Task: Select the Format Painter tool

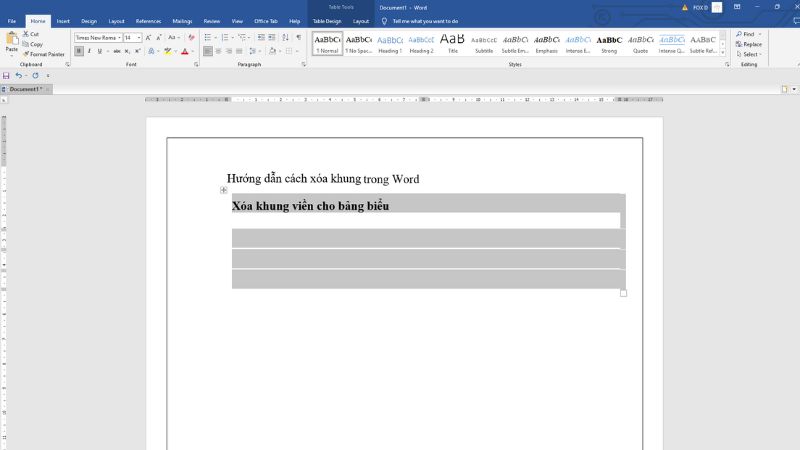Action: (44, 54)
